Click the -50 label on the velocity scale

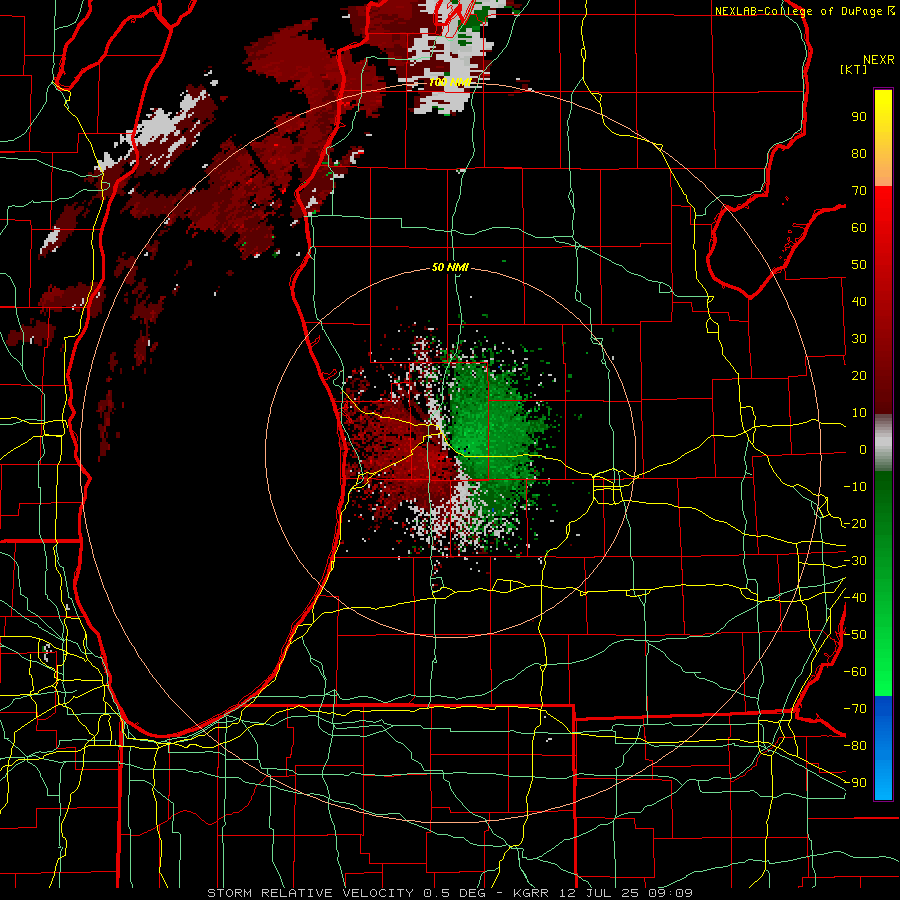pyautogui.click(x=855, y=635)
